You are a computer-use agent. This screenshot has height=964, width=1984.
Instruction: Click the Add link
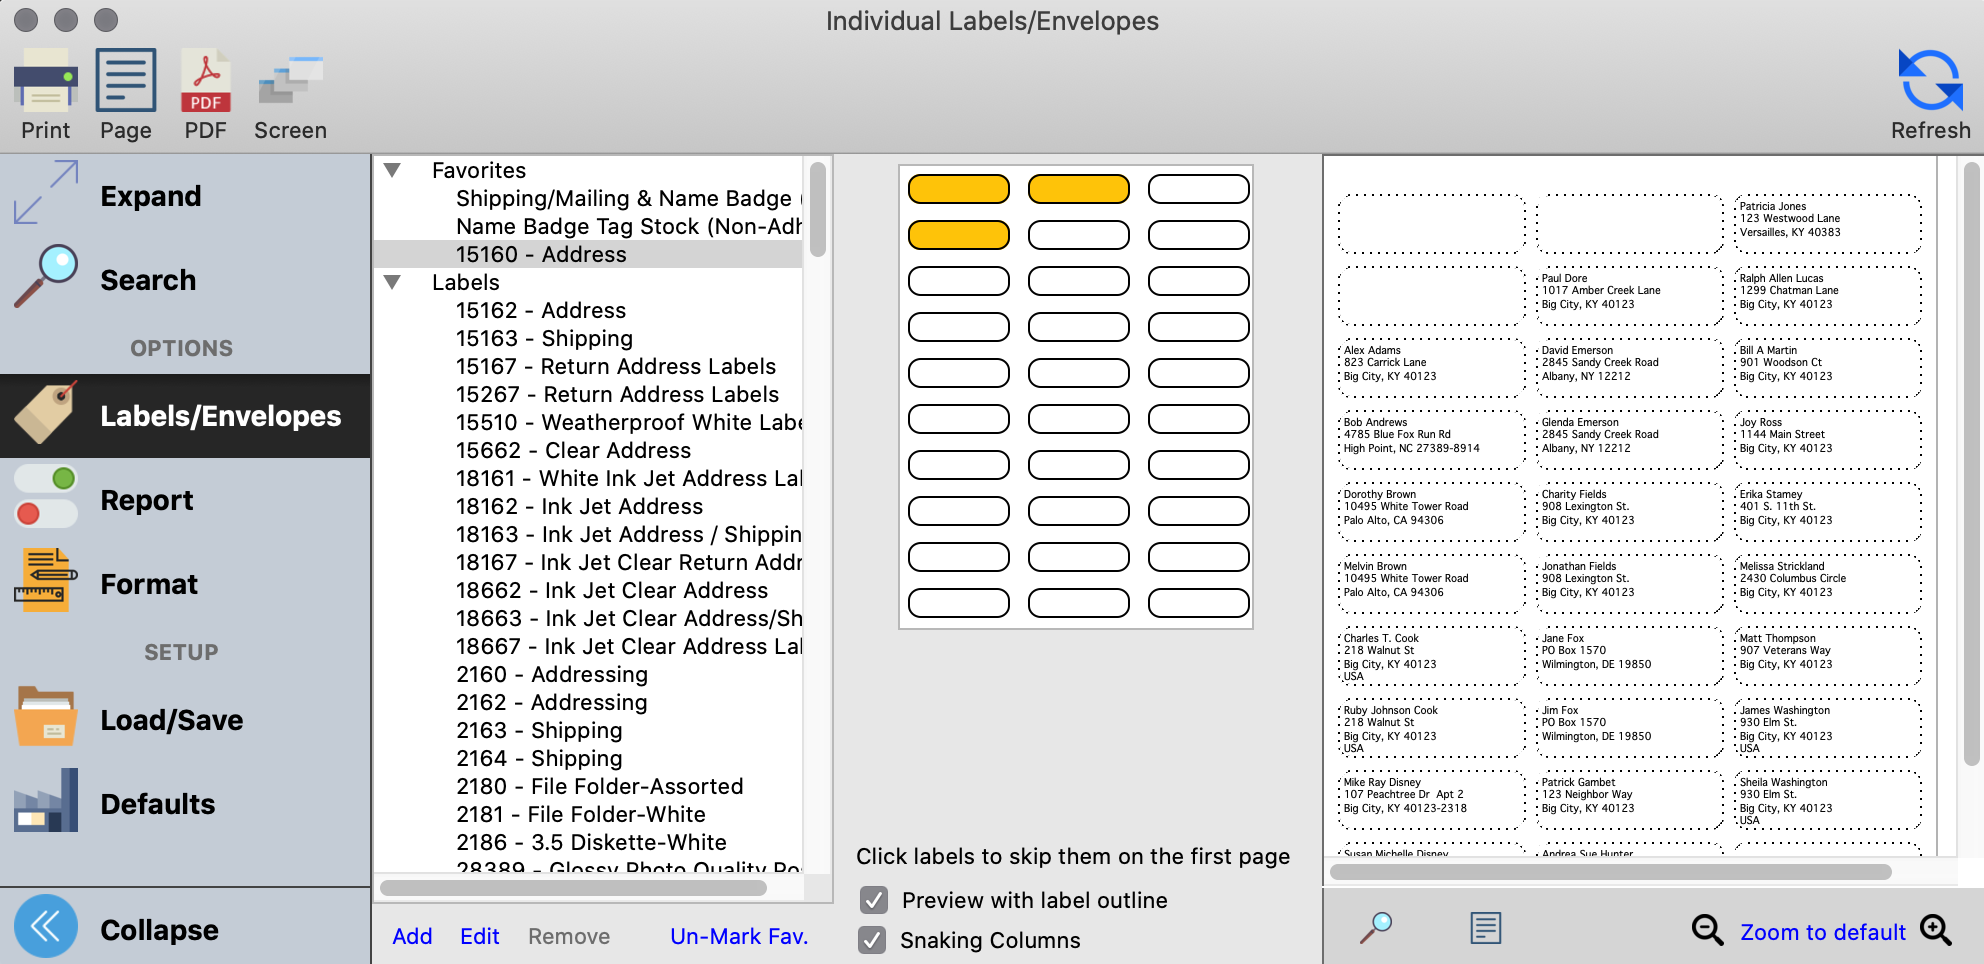coord(412,936)
